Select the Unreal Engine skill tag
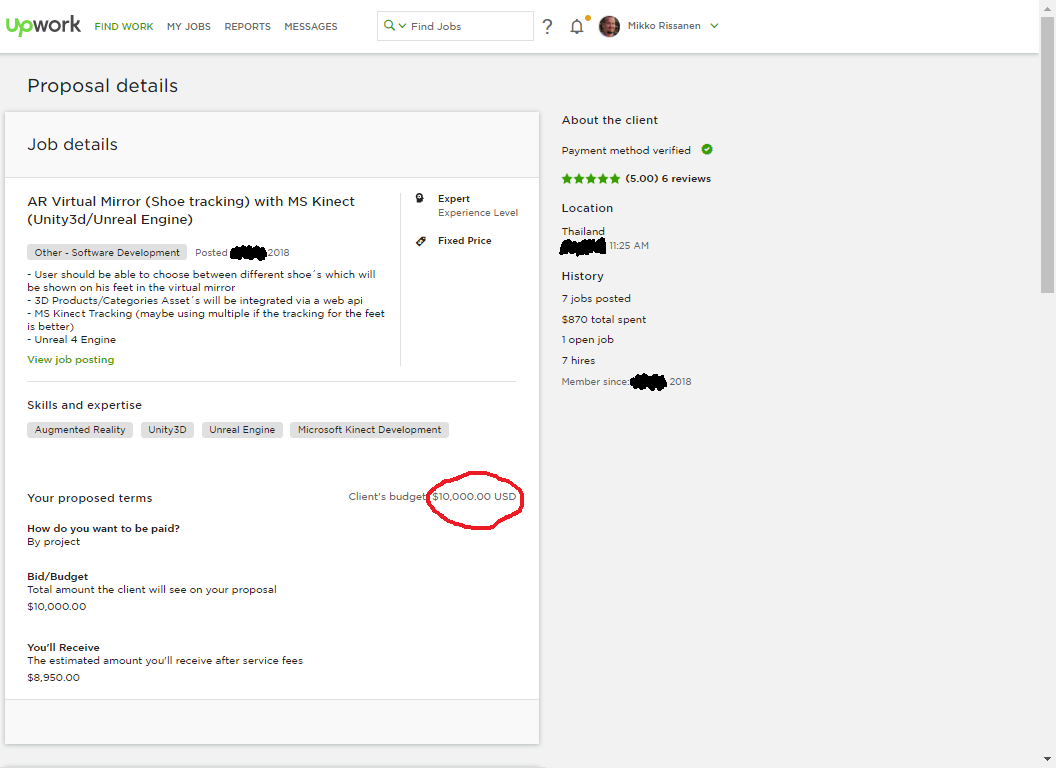The width and height of the screenshot is (1056, 768). coord(242,430)
